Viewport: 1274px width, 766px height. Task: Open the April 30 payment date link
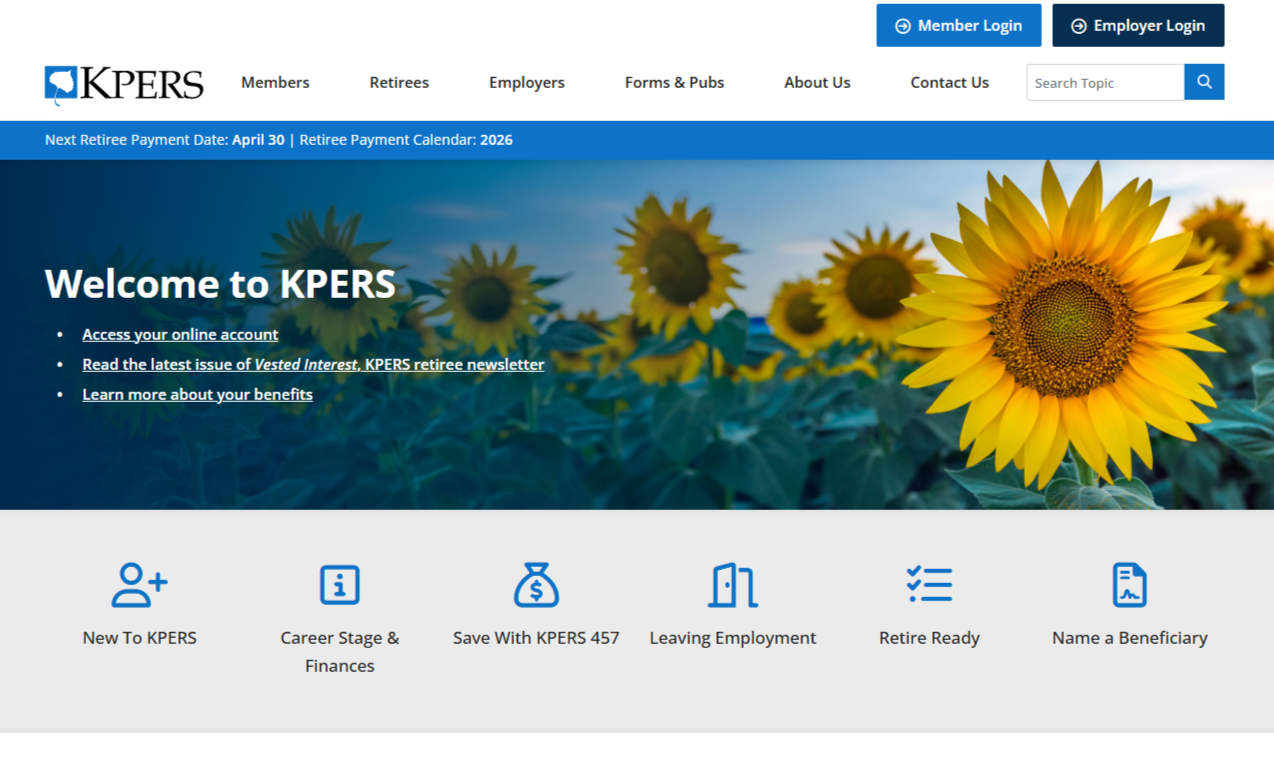(x=258, y=140)
